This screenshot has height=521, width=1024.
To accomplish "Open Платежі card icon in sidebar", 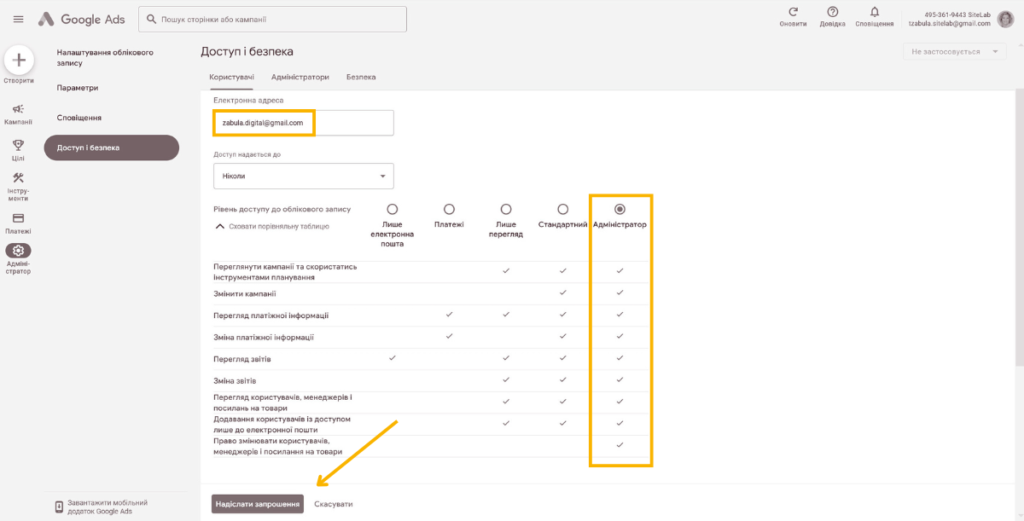I will [x=18, y=218].
